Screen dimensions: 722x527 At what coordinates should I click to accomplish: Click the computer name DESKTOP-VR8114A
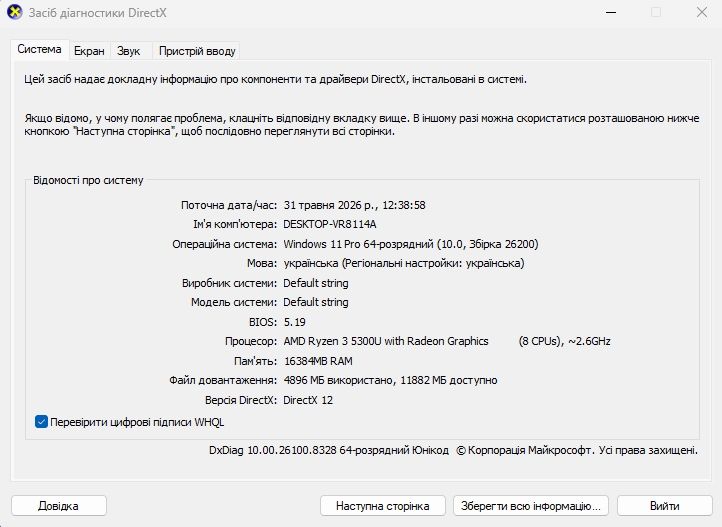330,224
